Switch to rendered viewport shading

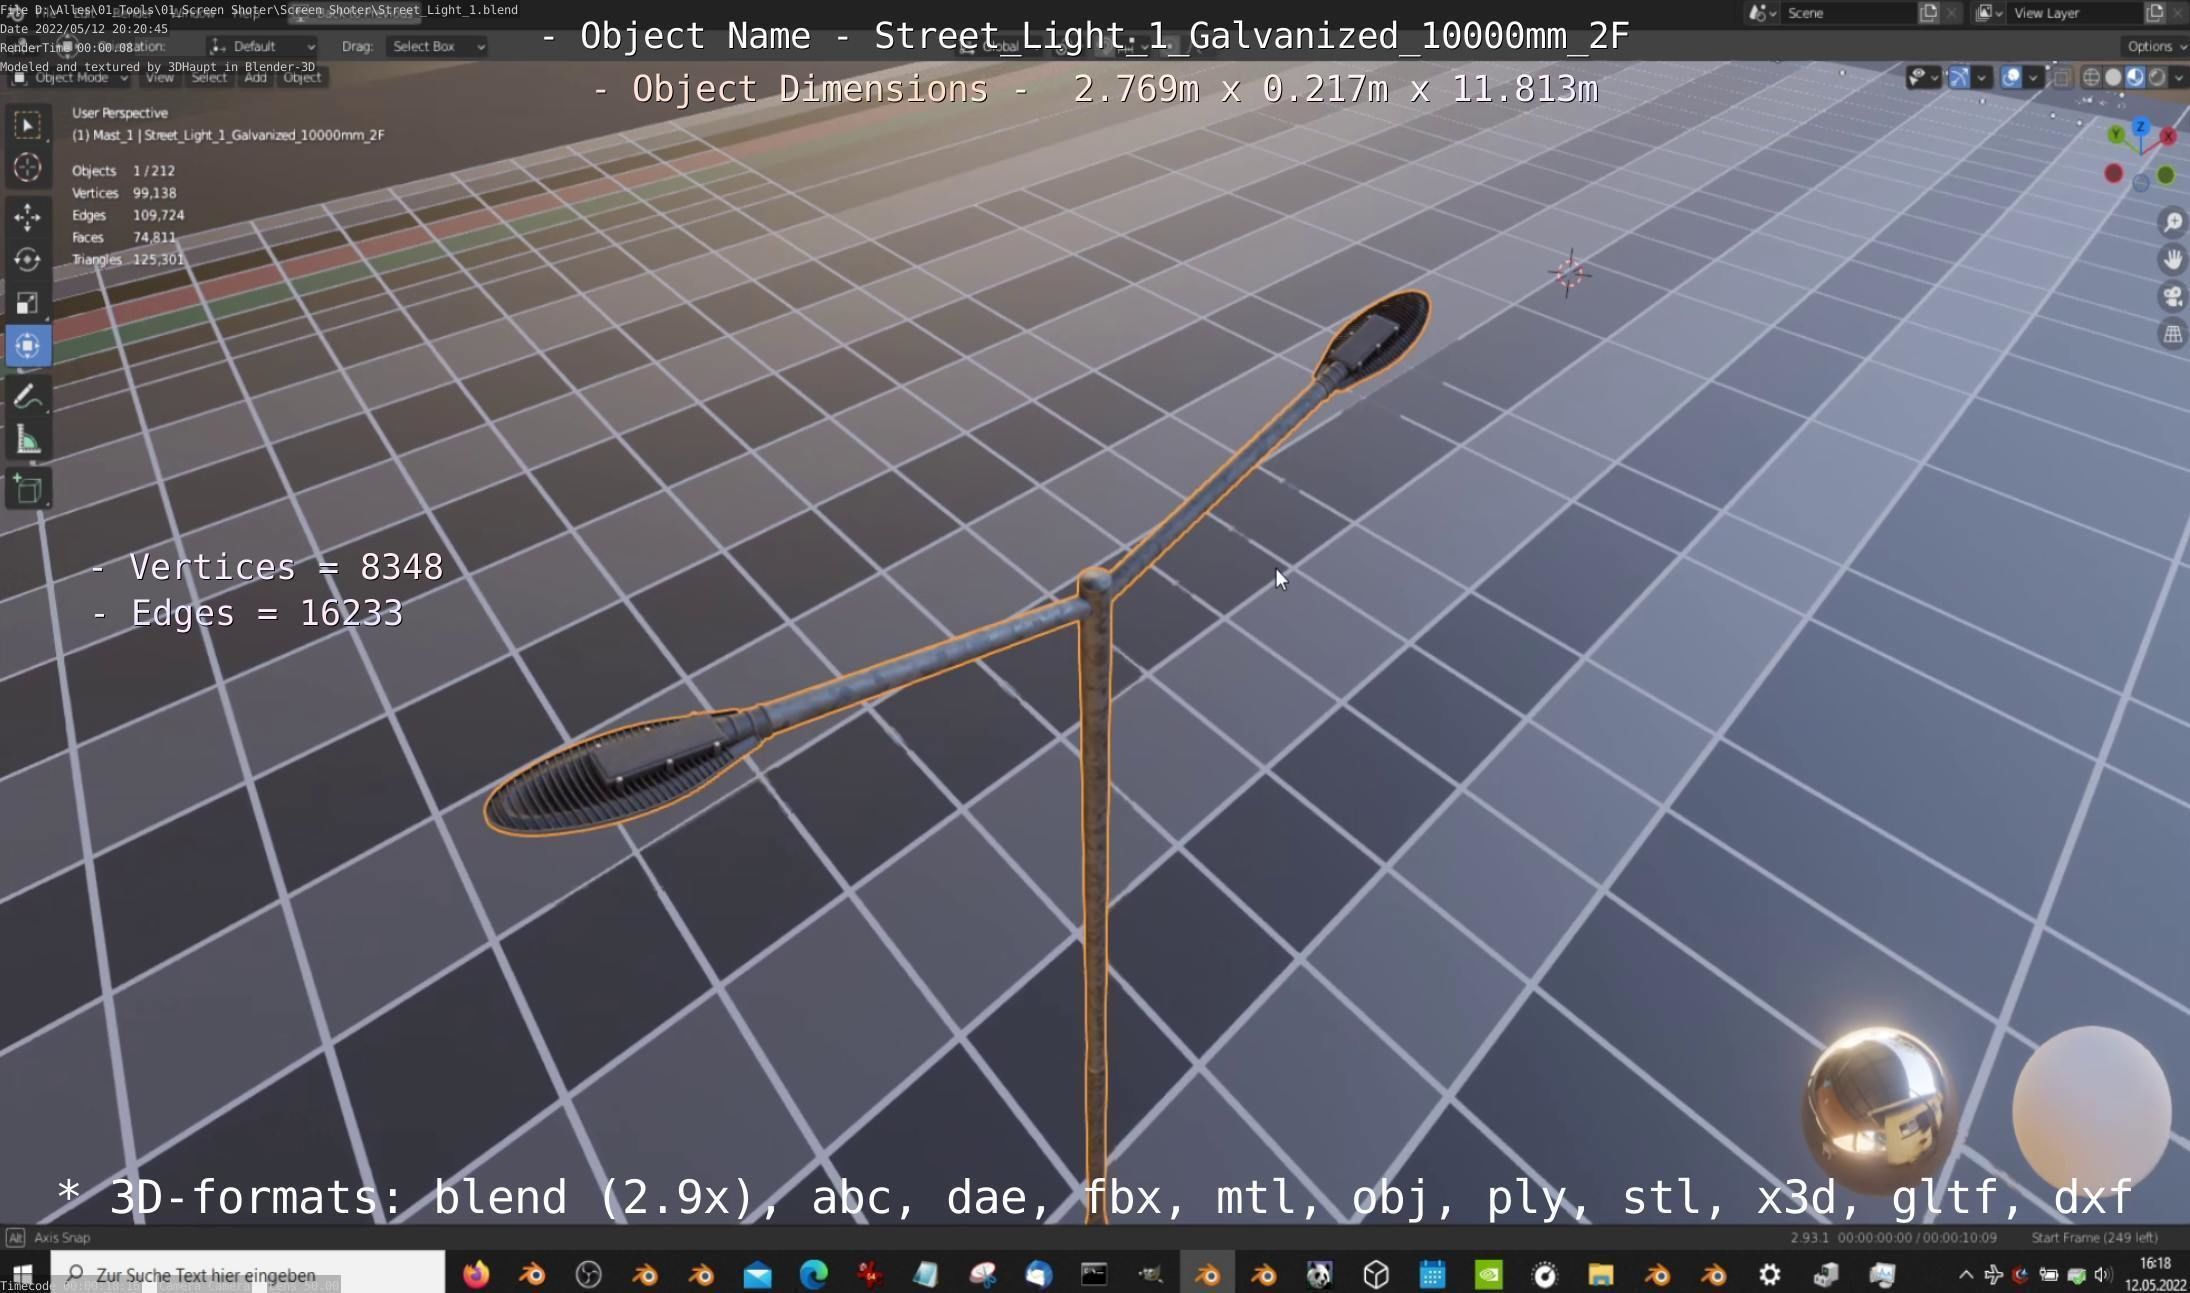2157,77
